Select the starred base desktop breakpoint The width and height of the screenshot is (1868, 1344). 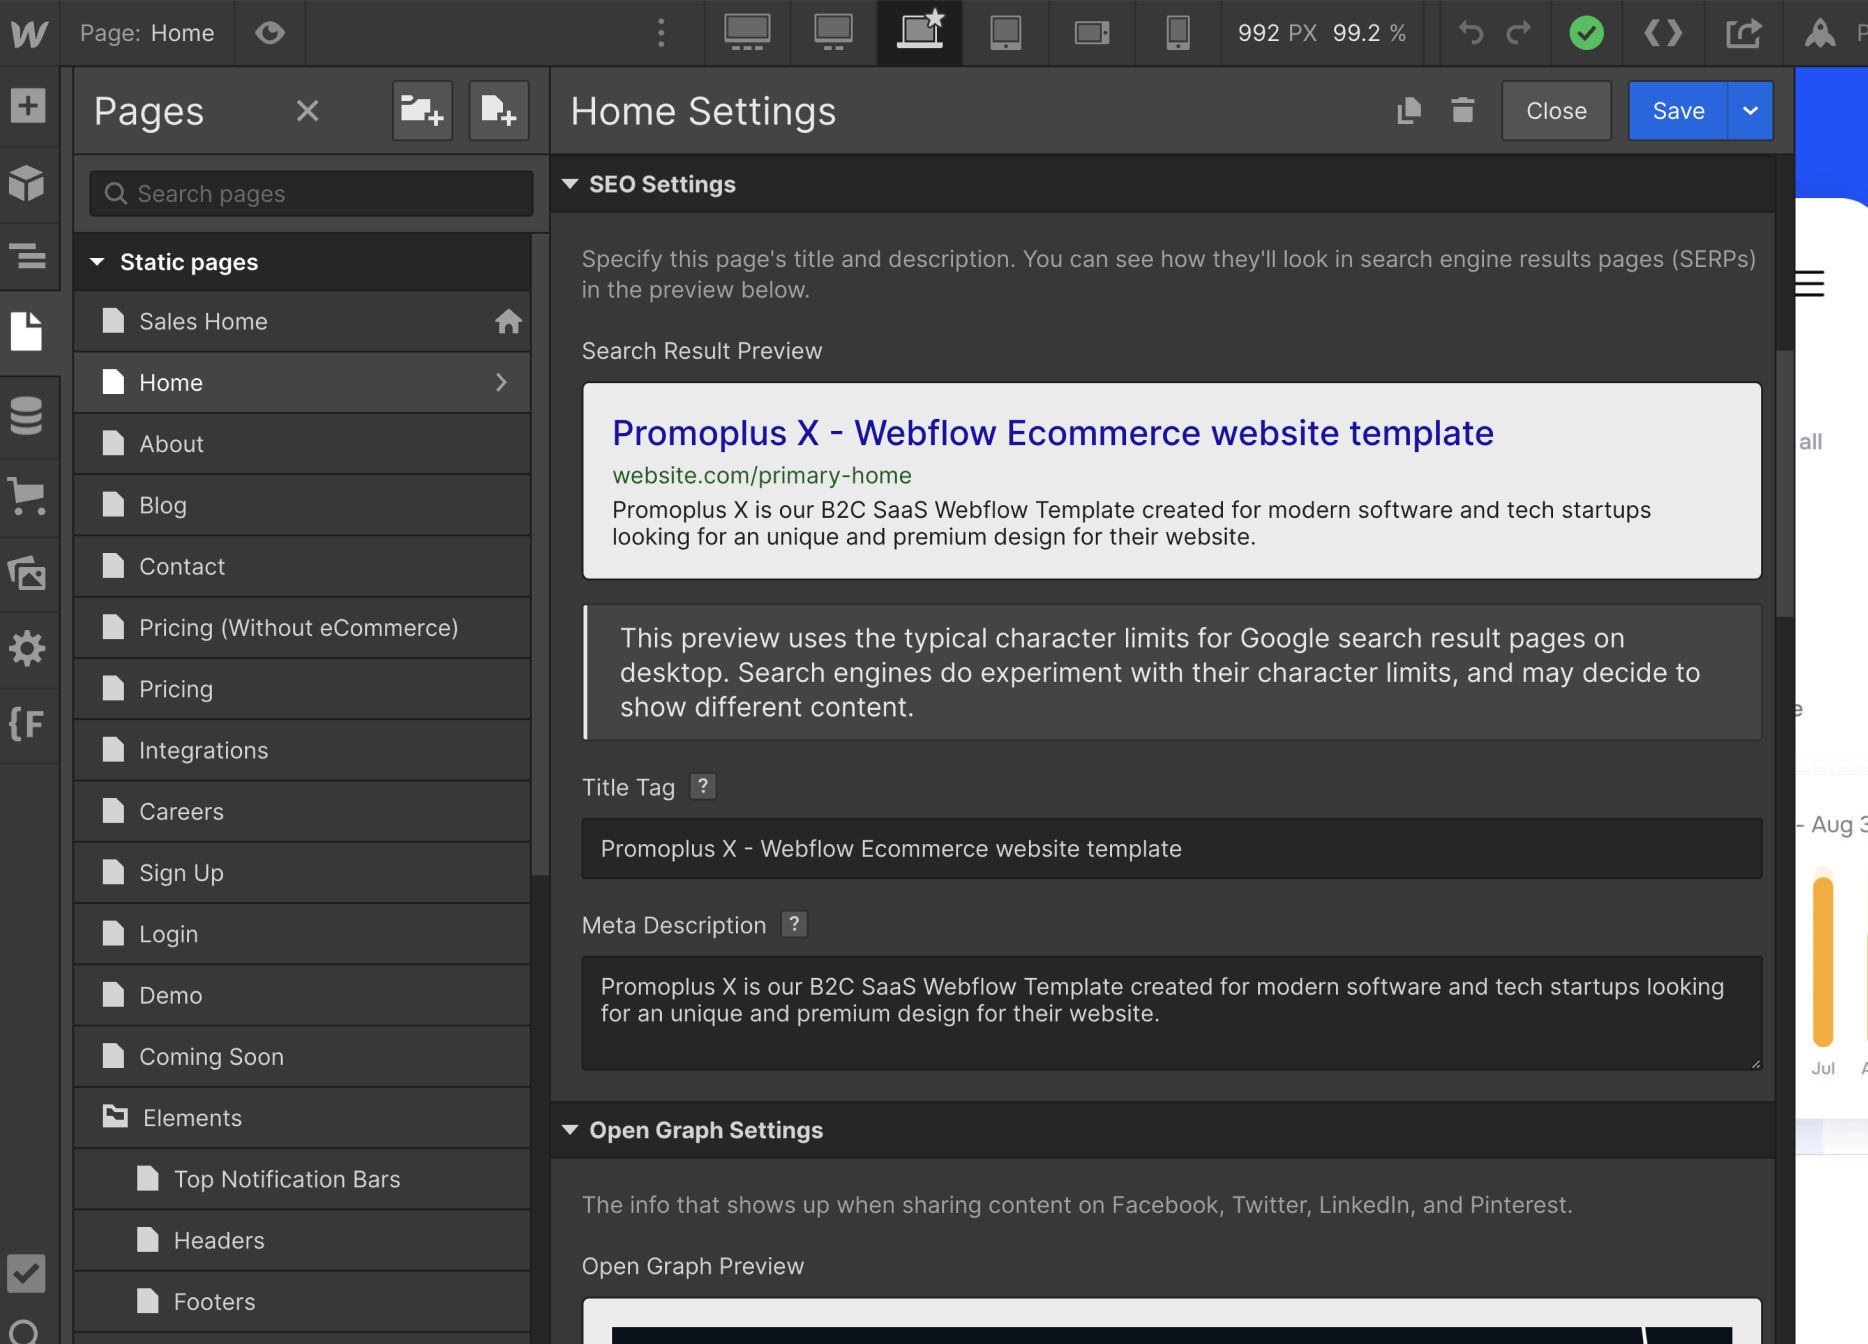(x=920, y=33)
